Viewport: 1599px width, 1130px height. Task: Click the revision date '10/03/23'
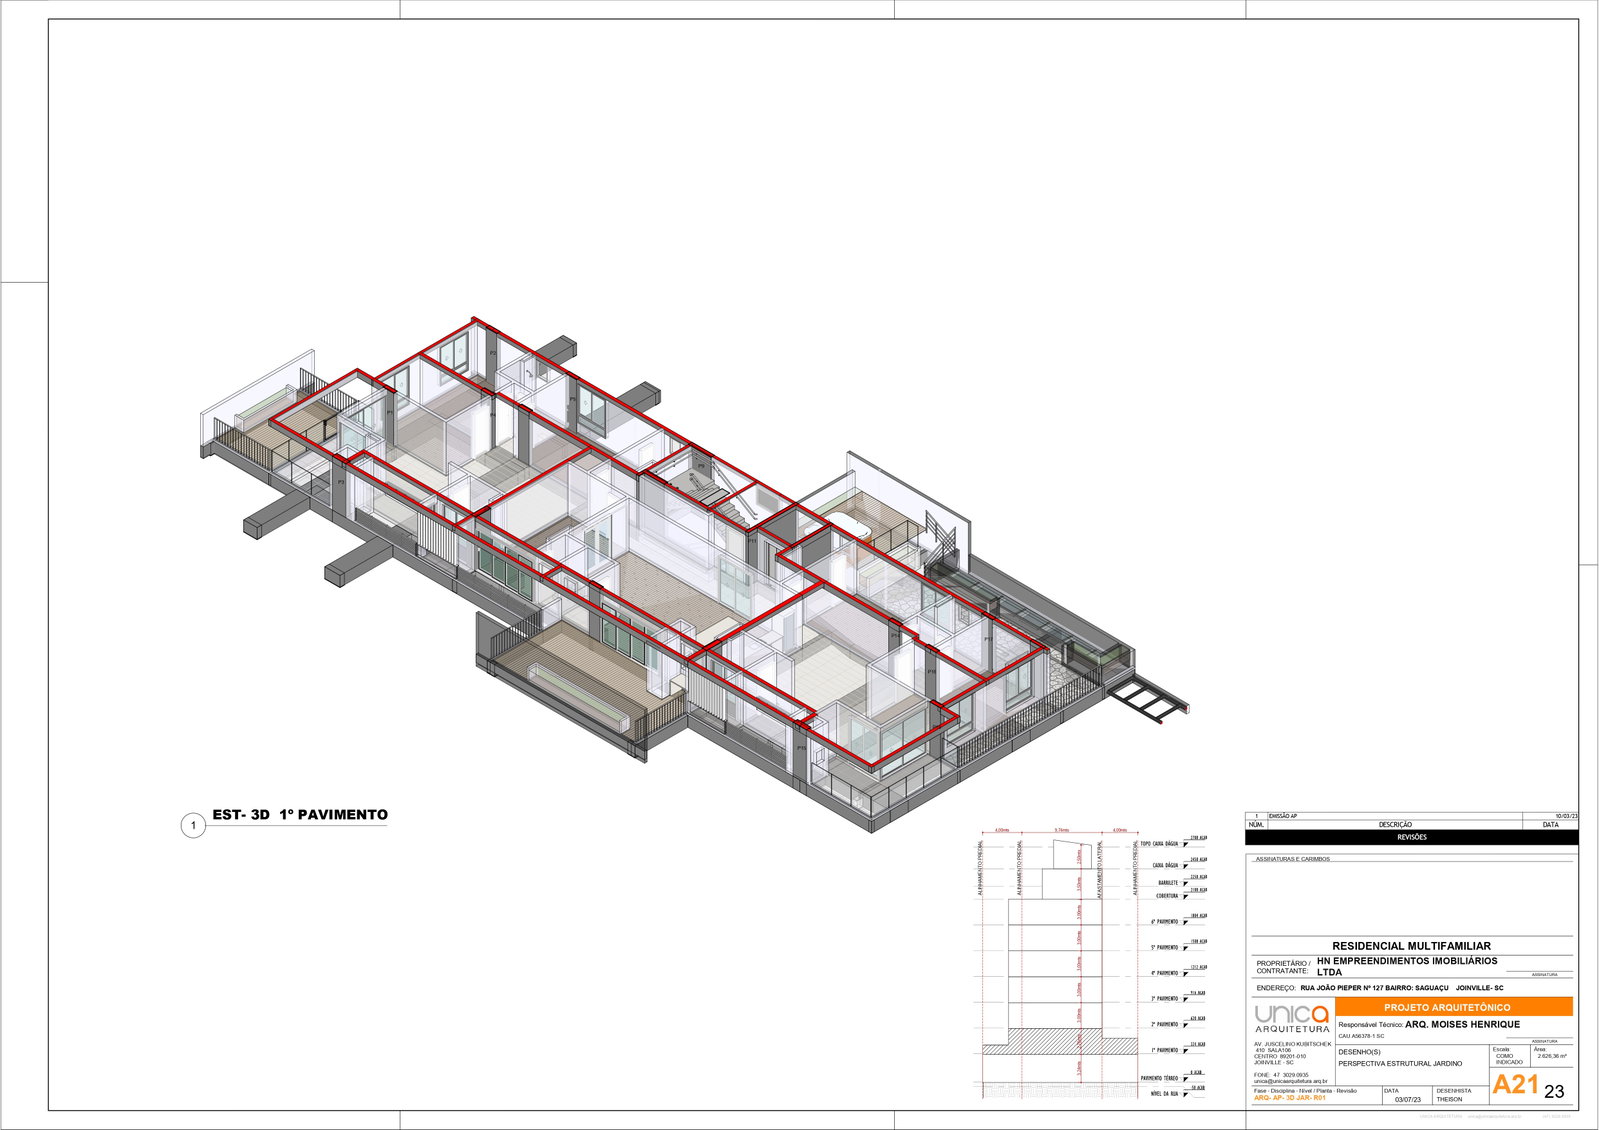(1566, 816)
